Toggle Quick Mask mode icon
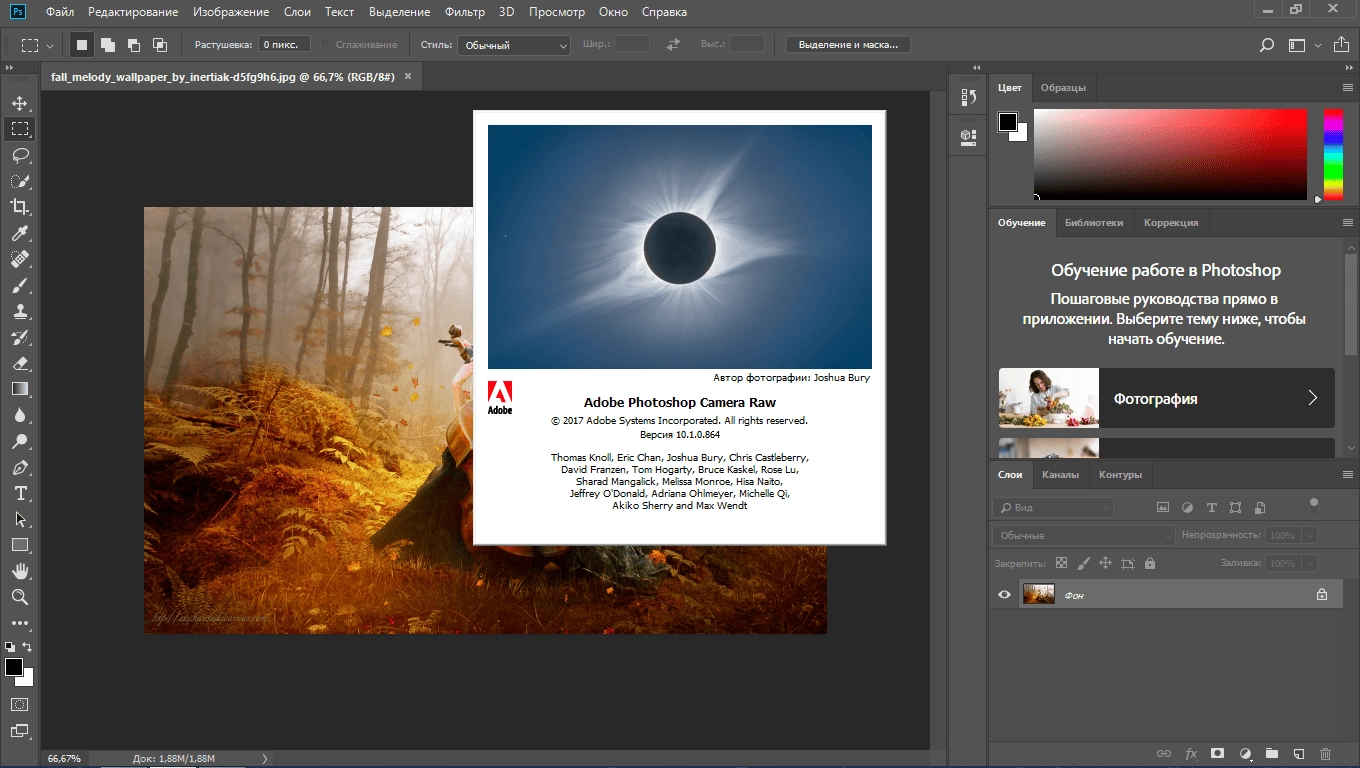1360x768 pixels. [x=19, y=705]
